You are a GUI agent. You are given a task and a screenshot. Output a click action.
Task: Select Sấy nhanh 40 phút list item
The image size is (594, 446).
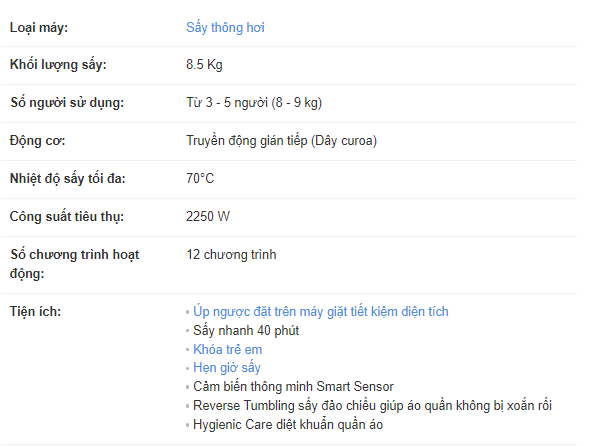tap(246, 330)
